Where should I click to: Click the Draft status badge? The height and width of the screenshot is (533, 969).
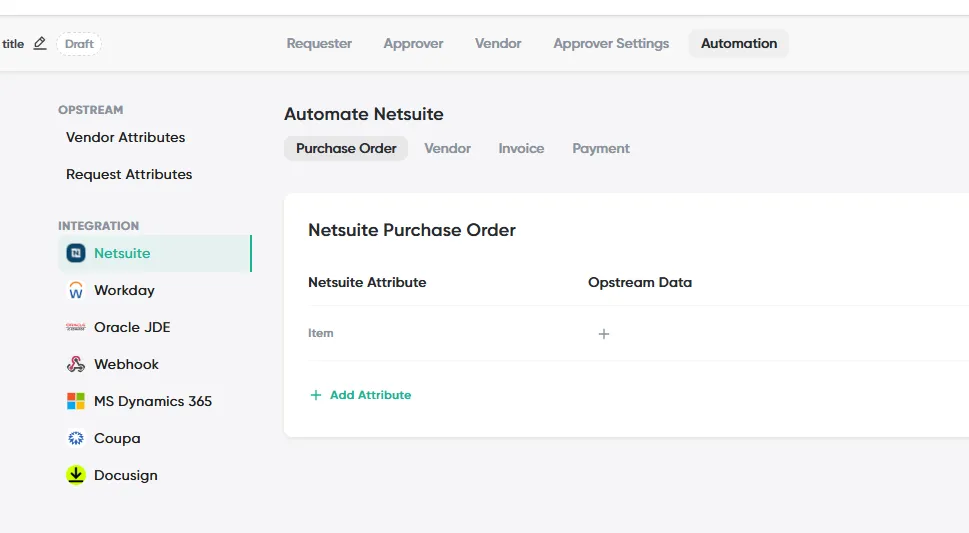pyautogui.click(x=79, y=44)
